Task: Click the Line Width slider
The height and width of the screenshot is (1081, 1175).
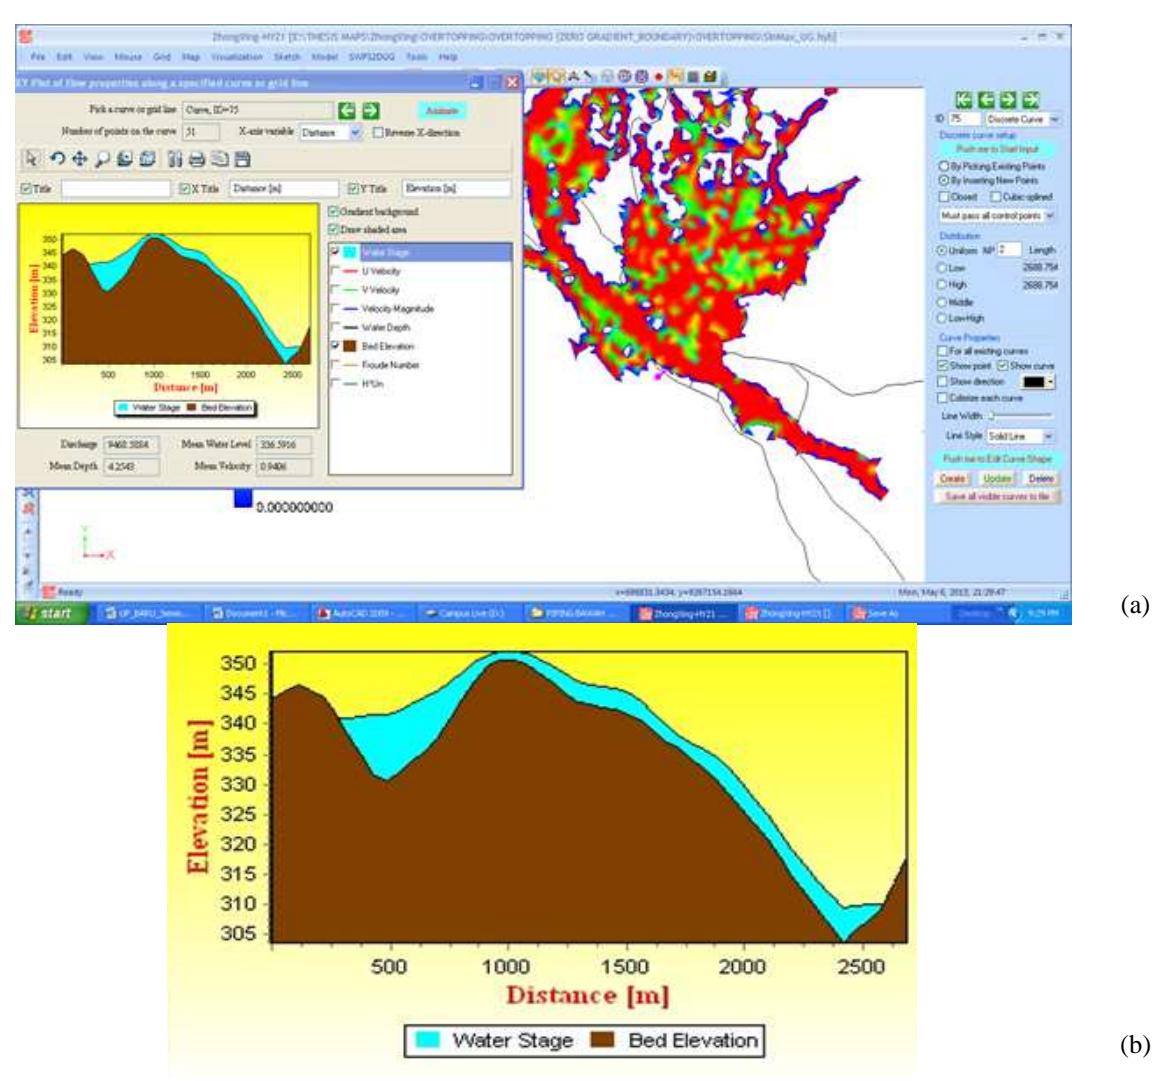Action: [x=1020, y=416]
